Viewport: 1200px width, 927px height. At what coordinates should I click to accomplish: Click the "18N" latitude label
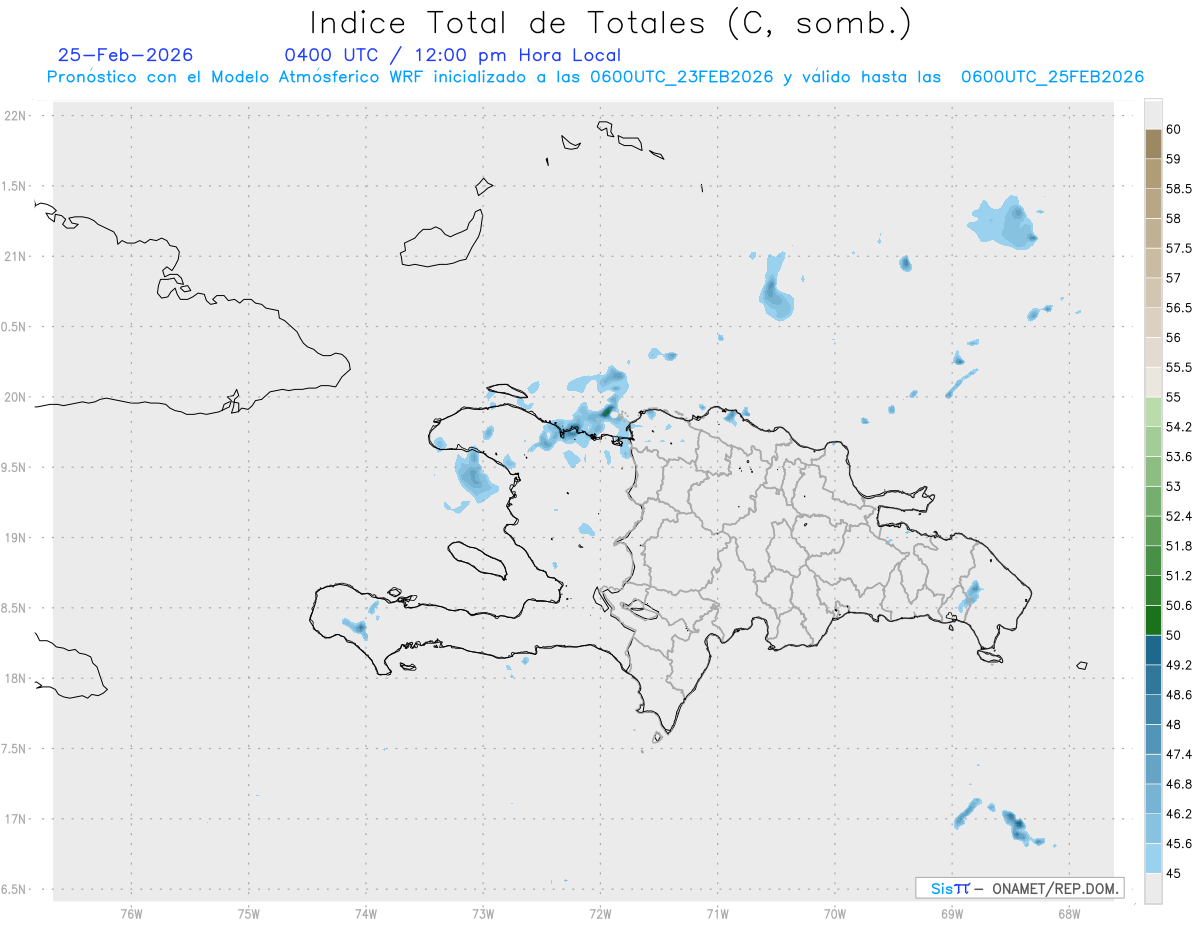(16, 679)
